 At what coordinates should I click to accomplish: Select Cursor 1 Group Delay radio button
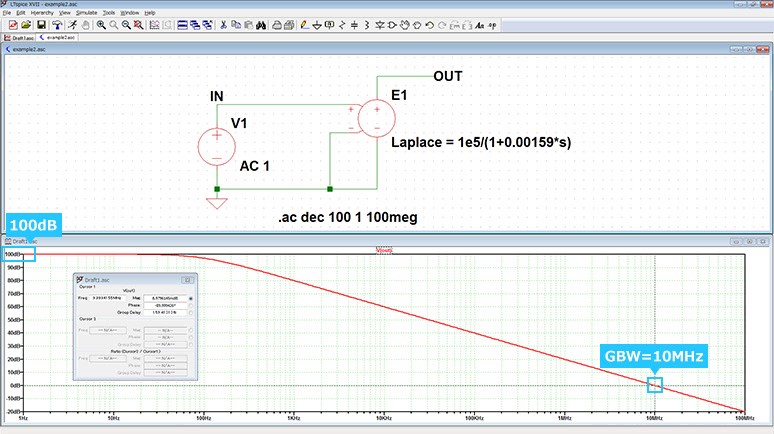point(191,314)
